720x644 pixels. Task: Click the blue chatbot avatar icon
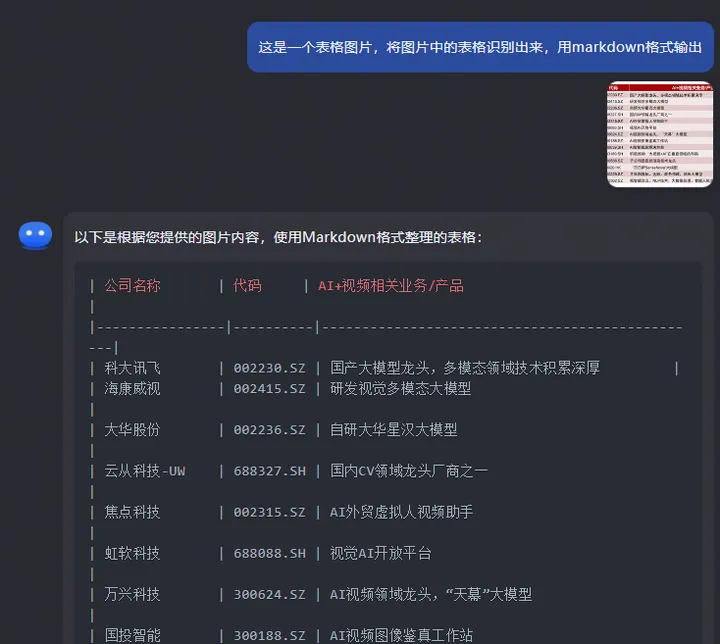pyautogui.click(x=35, y=235)
